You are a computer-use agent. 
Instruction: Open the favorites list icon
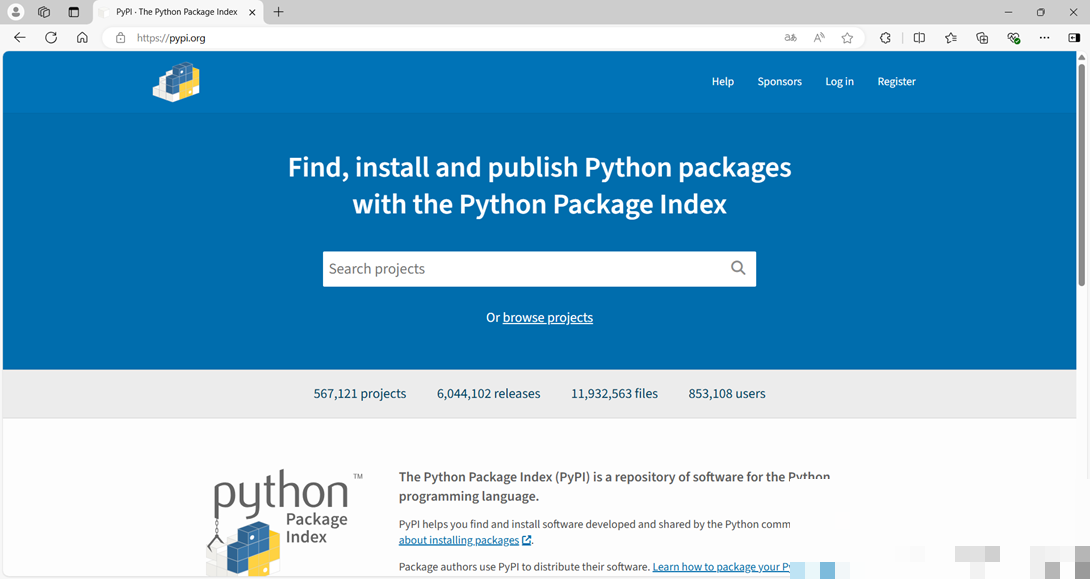coord(951,38)
